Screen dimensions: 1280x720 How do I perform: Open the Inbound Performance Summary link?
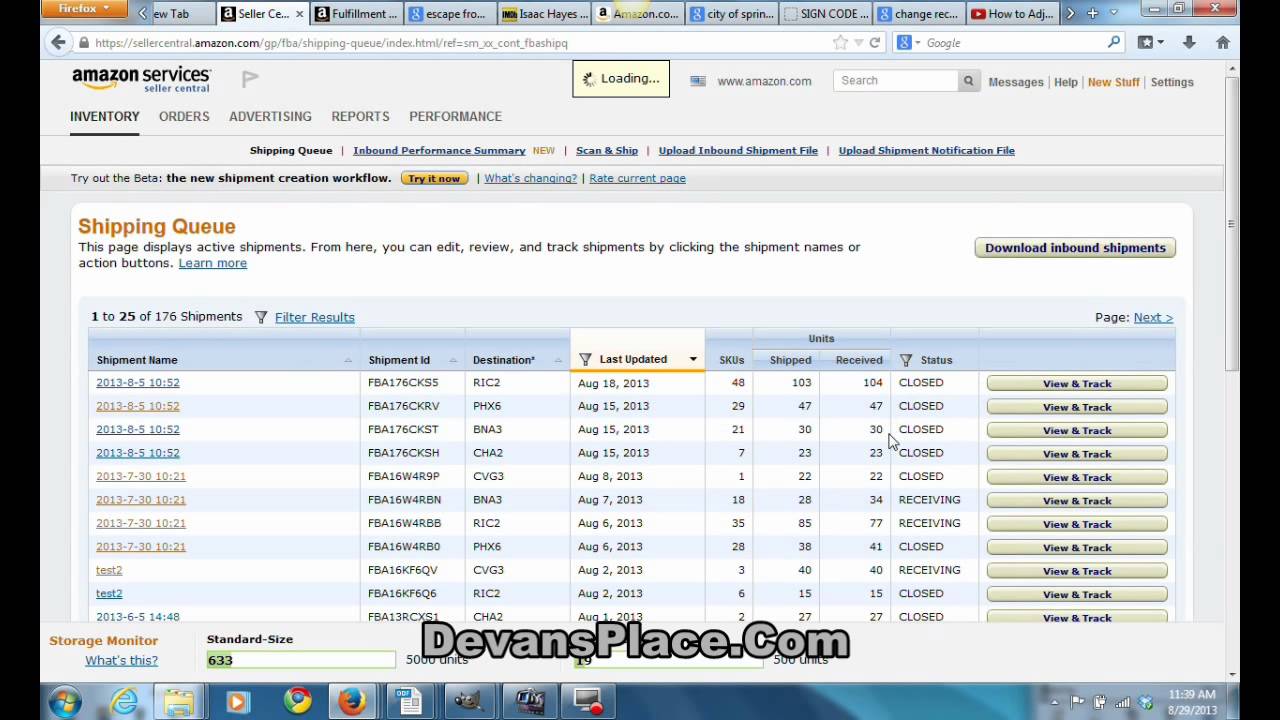coord(439,150)
